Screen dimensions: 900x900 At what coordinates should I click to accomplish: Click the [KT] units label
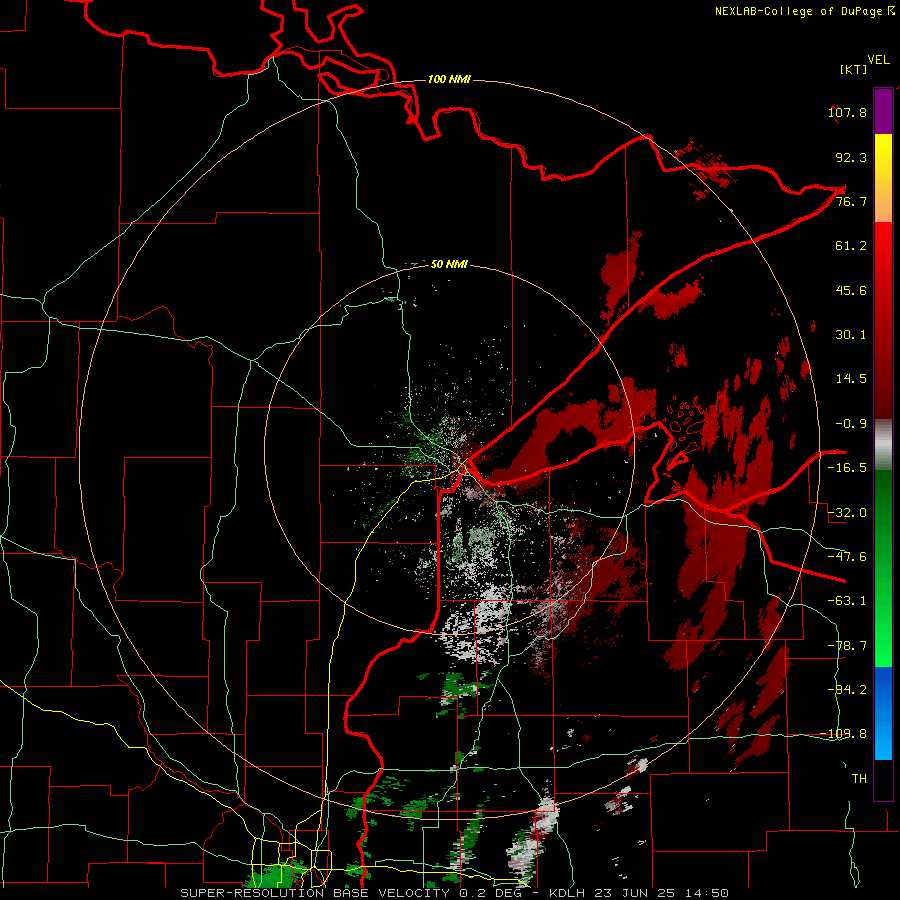point(854,69)
